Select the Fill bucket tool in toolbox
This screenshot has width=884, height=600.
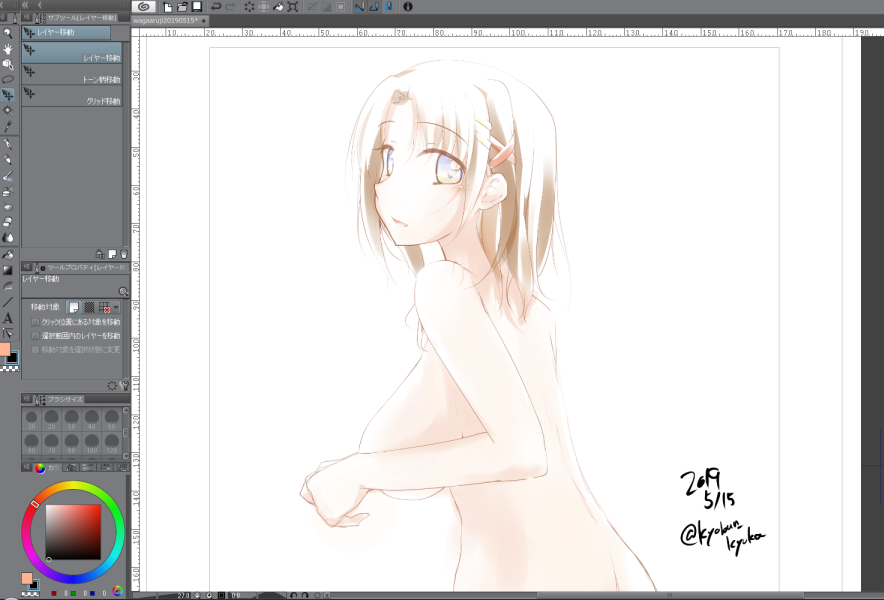(x=8, y=255)
